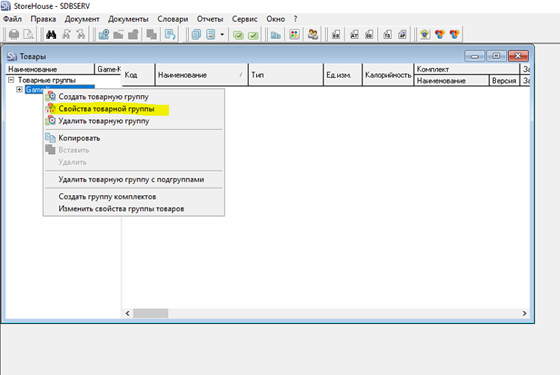Click the document icon with the red line
Viewport: 560px width, 375px height.
click(211, 34)
